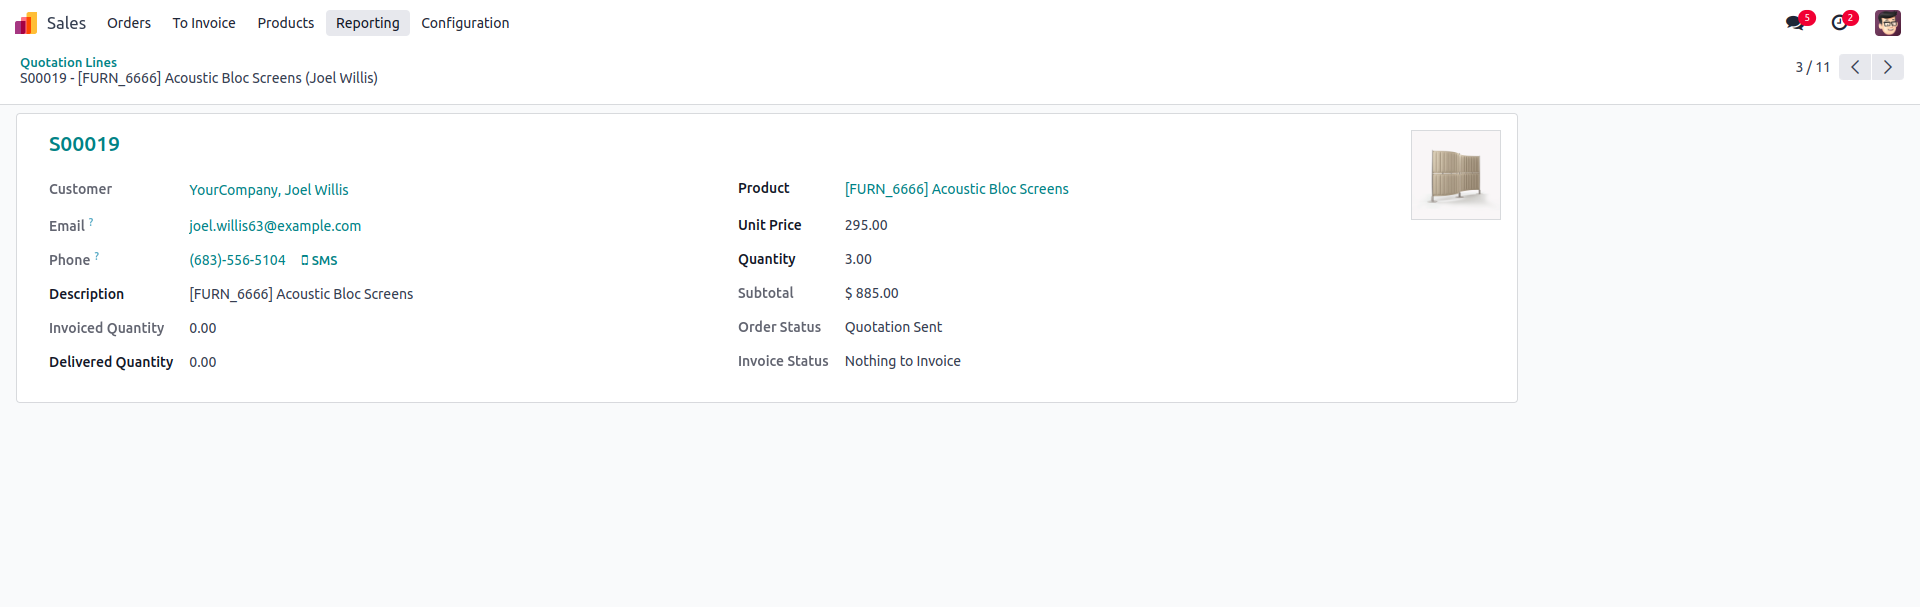
Task: Go to previous record arrow
Action: (1854, 67)
